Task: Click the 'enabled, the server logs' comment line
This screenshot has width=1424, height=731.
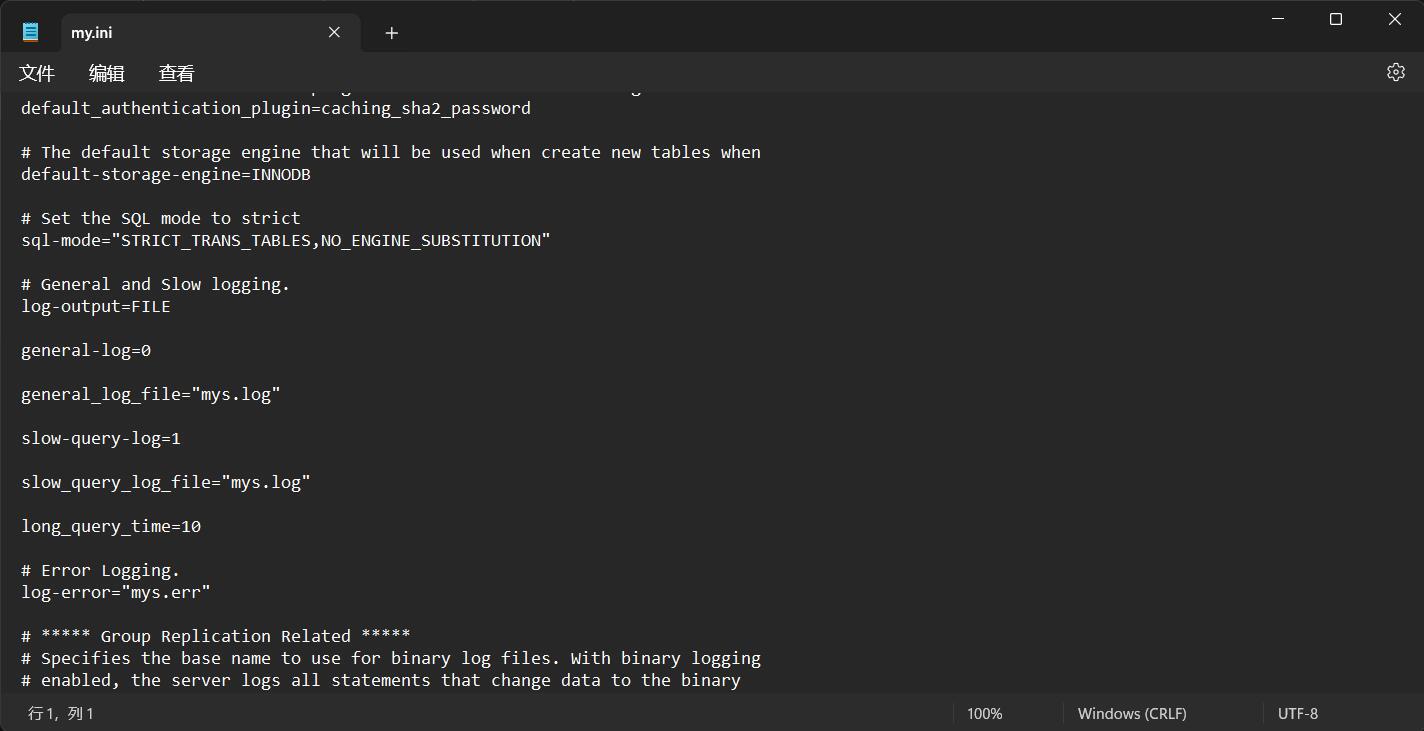Action: [x=381, y=680]
